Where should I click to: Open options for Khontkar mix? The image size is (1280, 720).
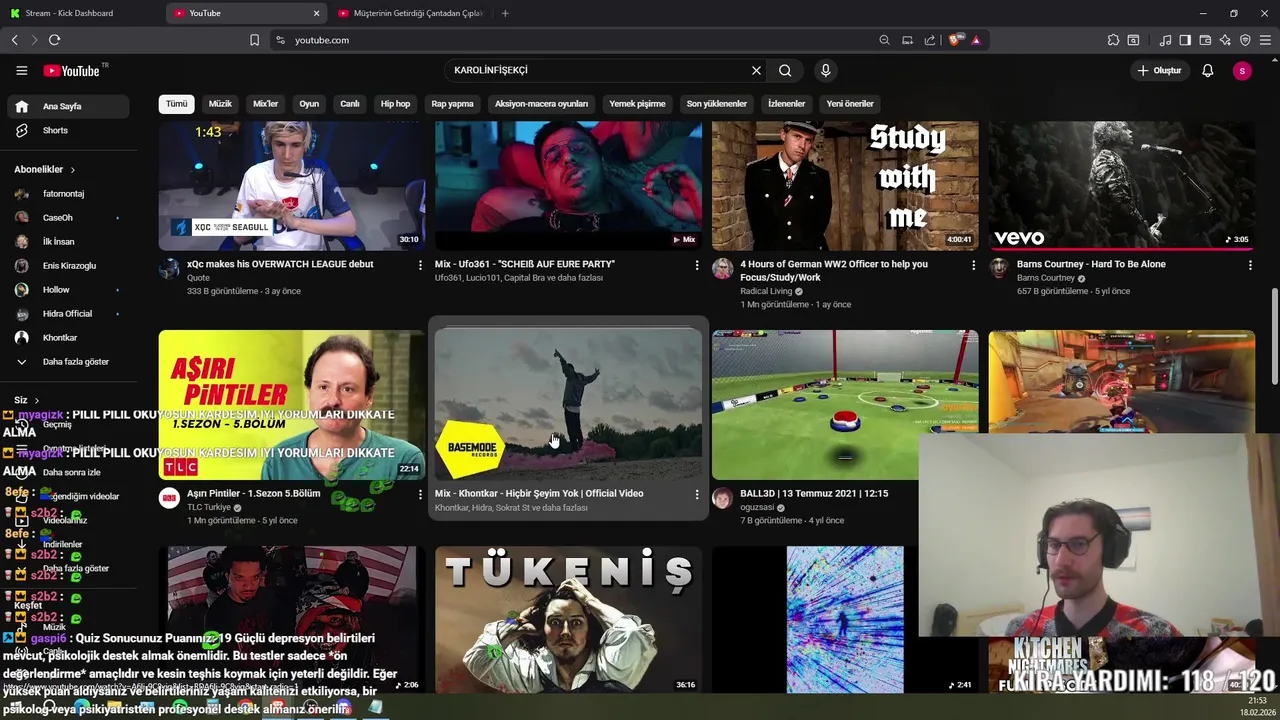click(697, 494)
